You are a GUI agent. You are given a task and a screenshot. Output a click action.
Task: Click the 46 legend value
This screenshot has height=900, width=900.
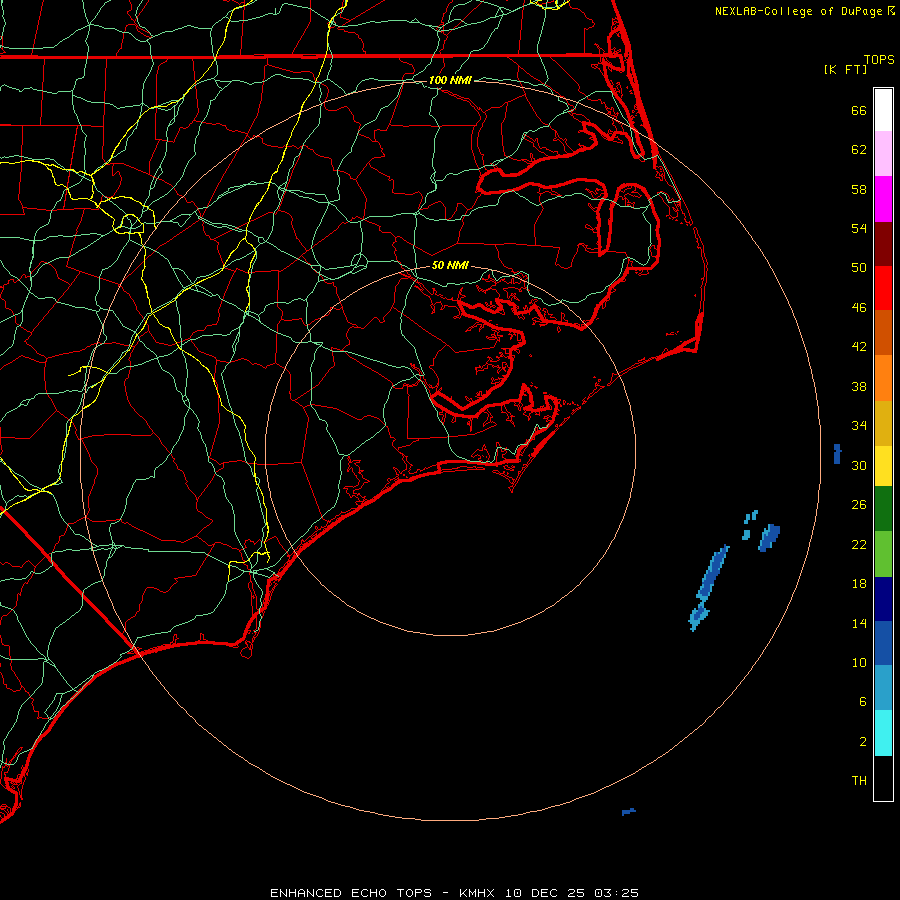(x=859, y=308)
